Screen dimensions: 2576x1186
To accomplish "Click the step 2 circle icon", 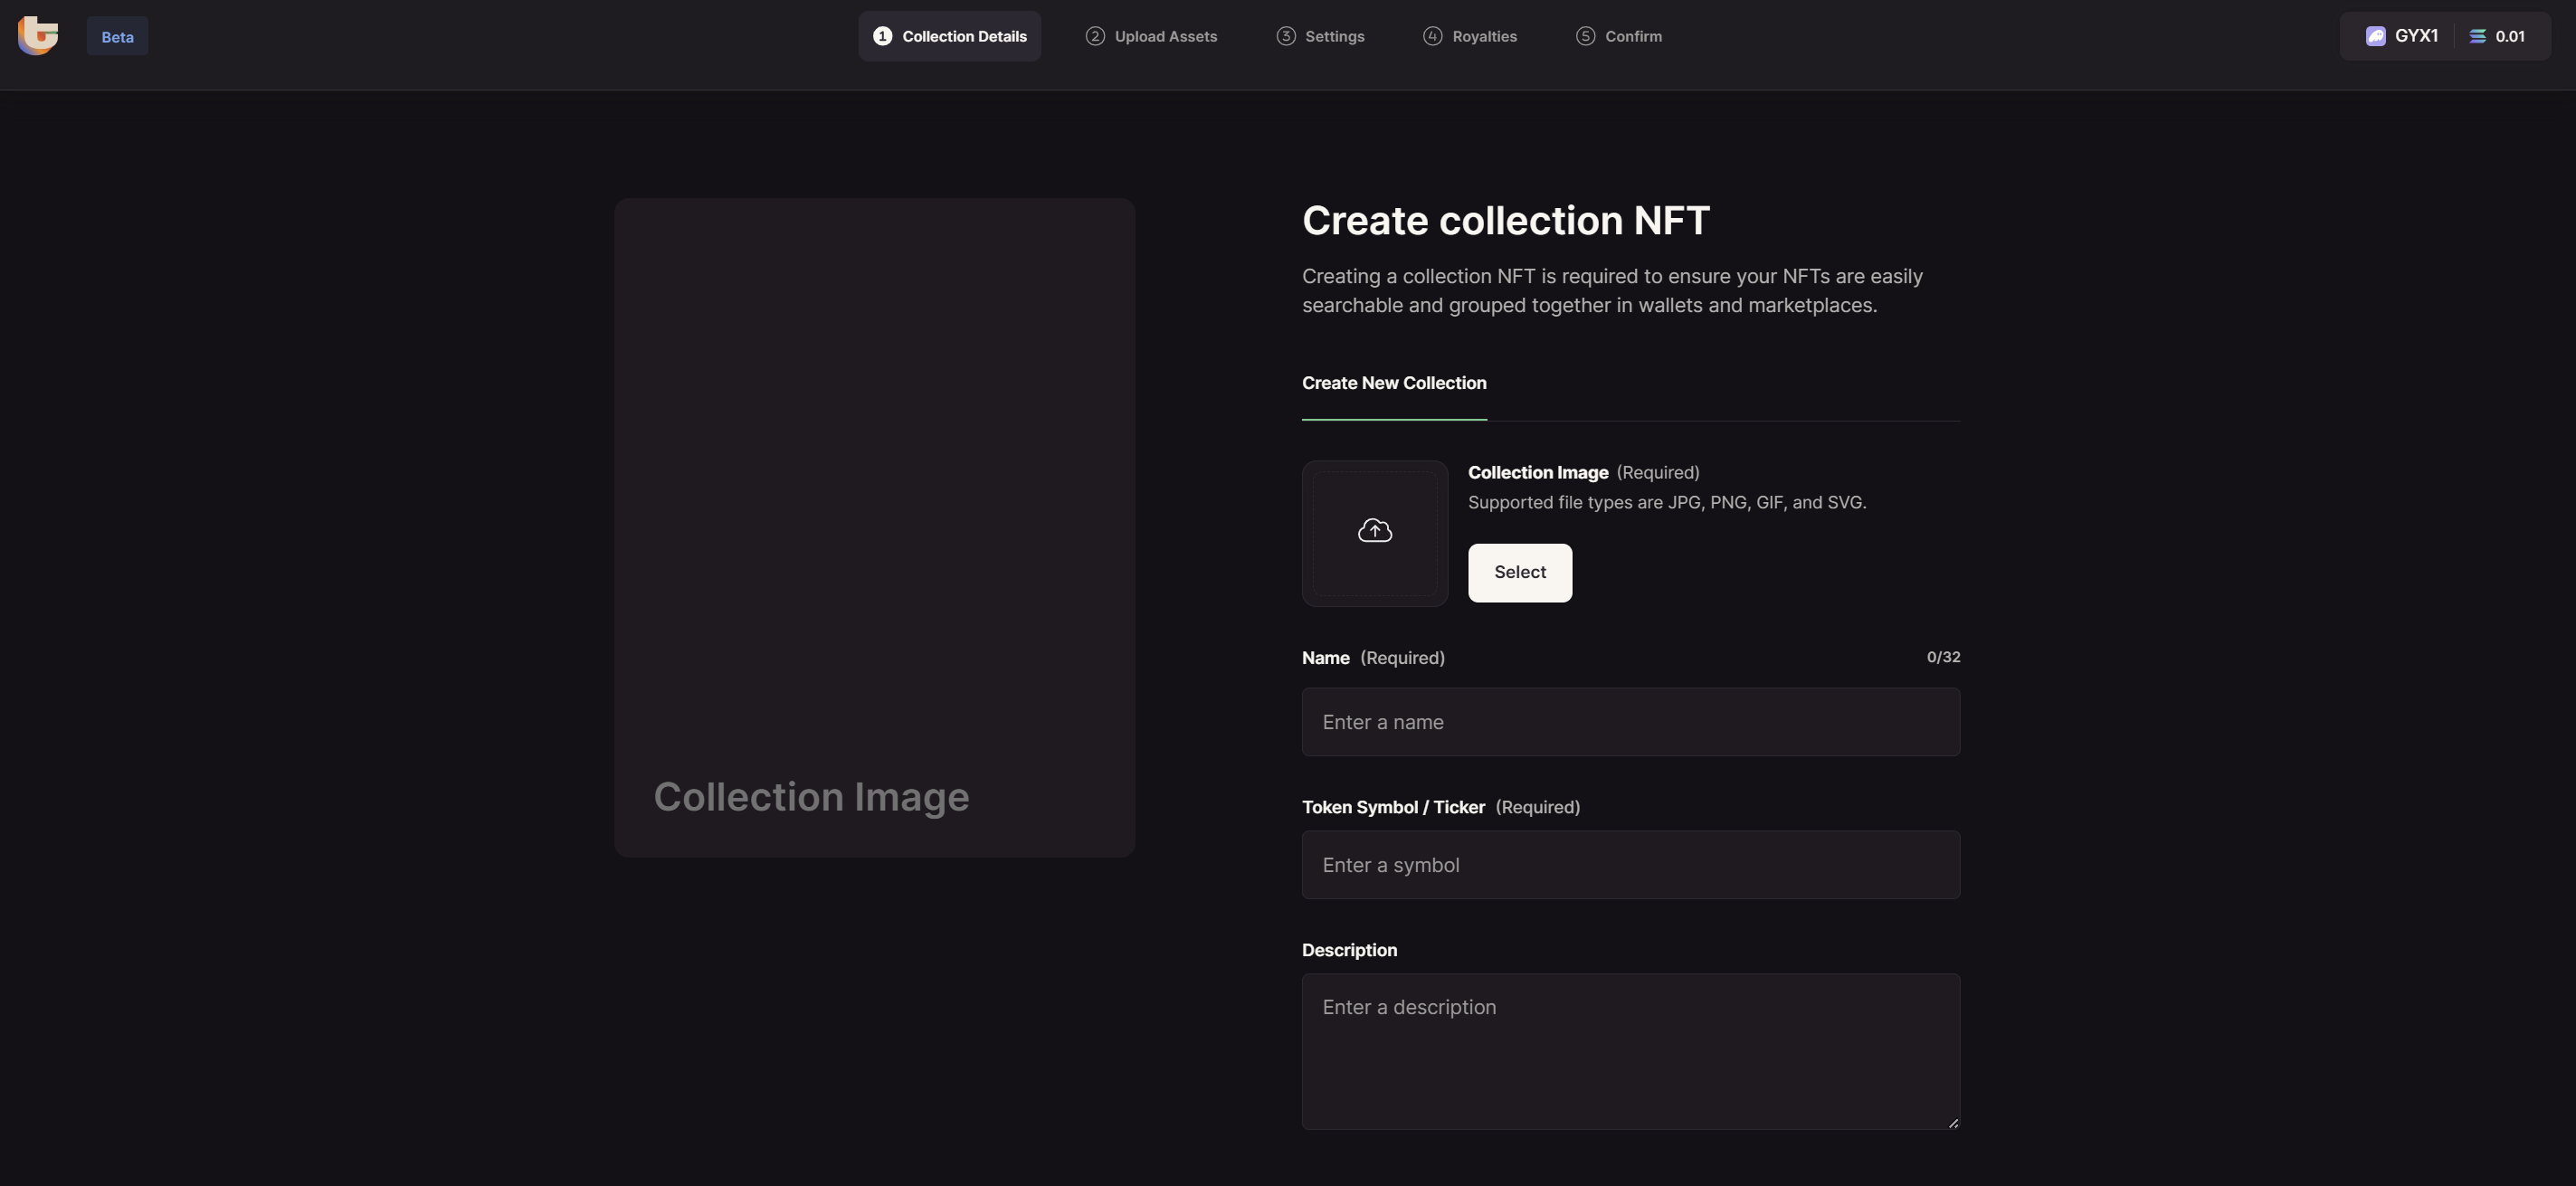I will pos(1095,36).
